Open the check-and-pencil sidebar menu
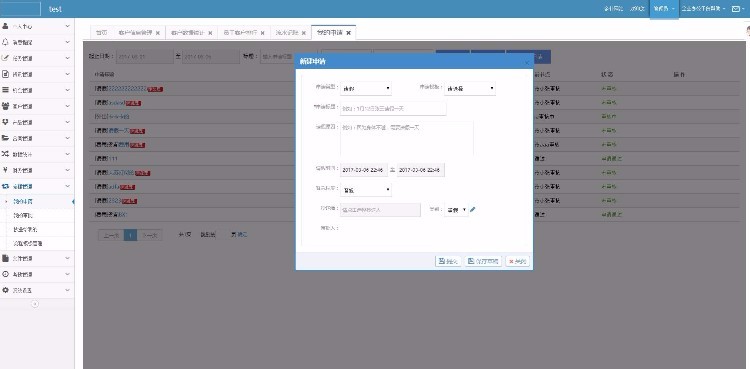Viewport: 750px width, 369px height. click(37, 58)
